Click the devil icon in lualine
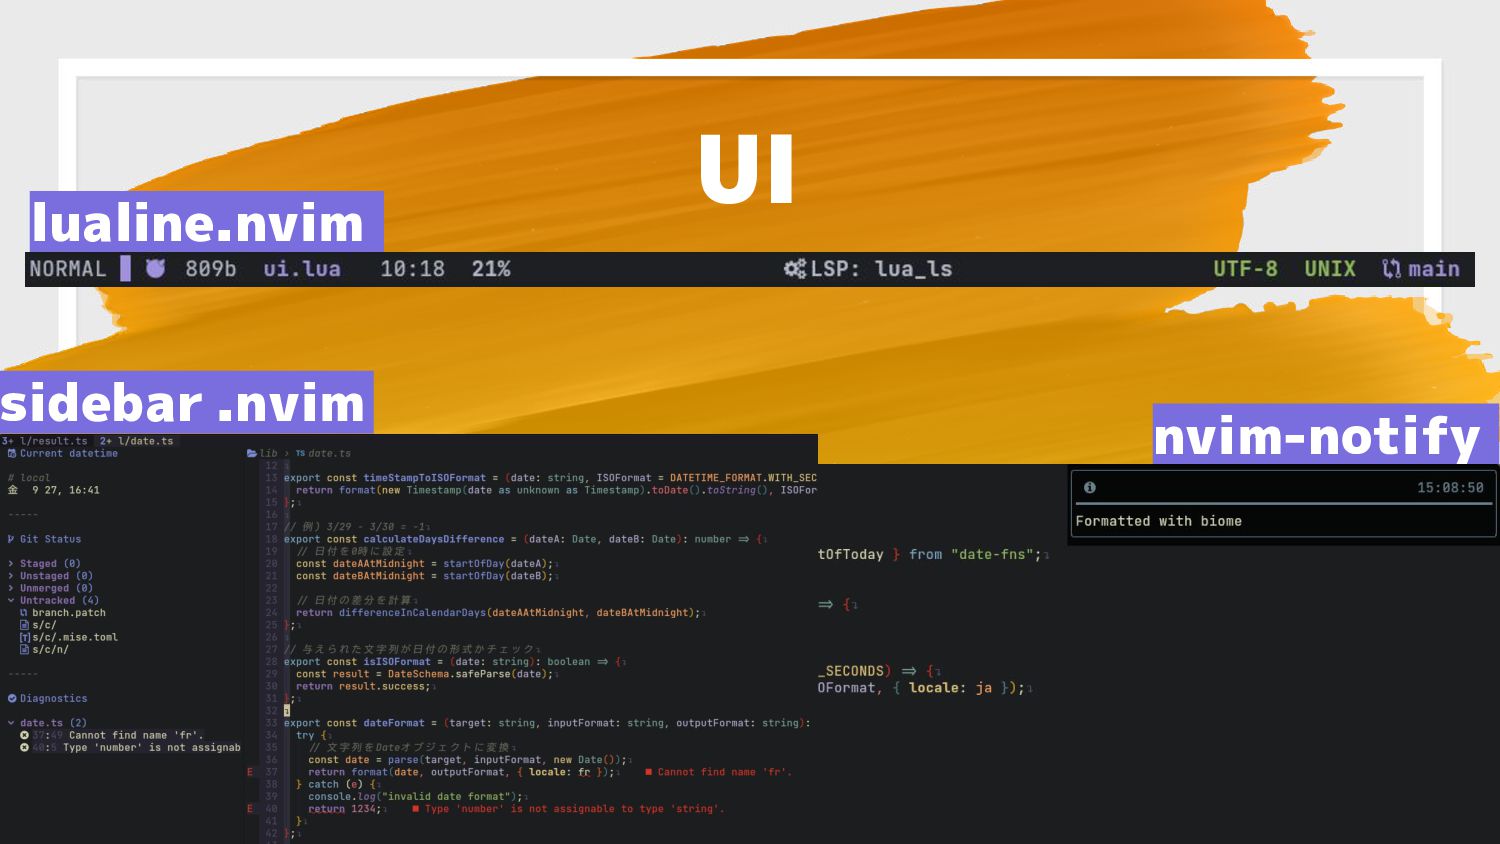 pos(155,268)
